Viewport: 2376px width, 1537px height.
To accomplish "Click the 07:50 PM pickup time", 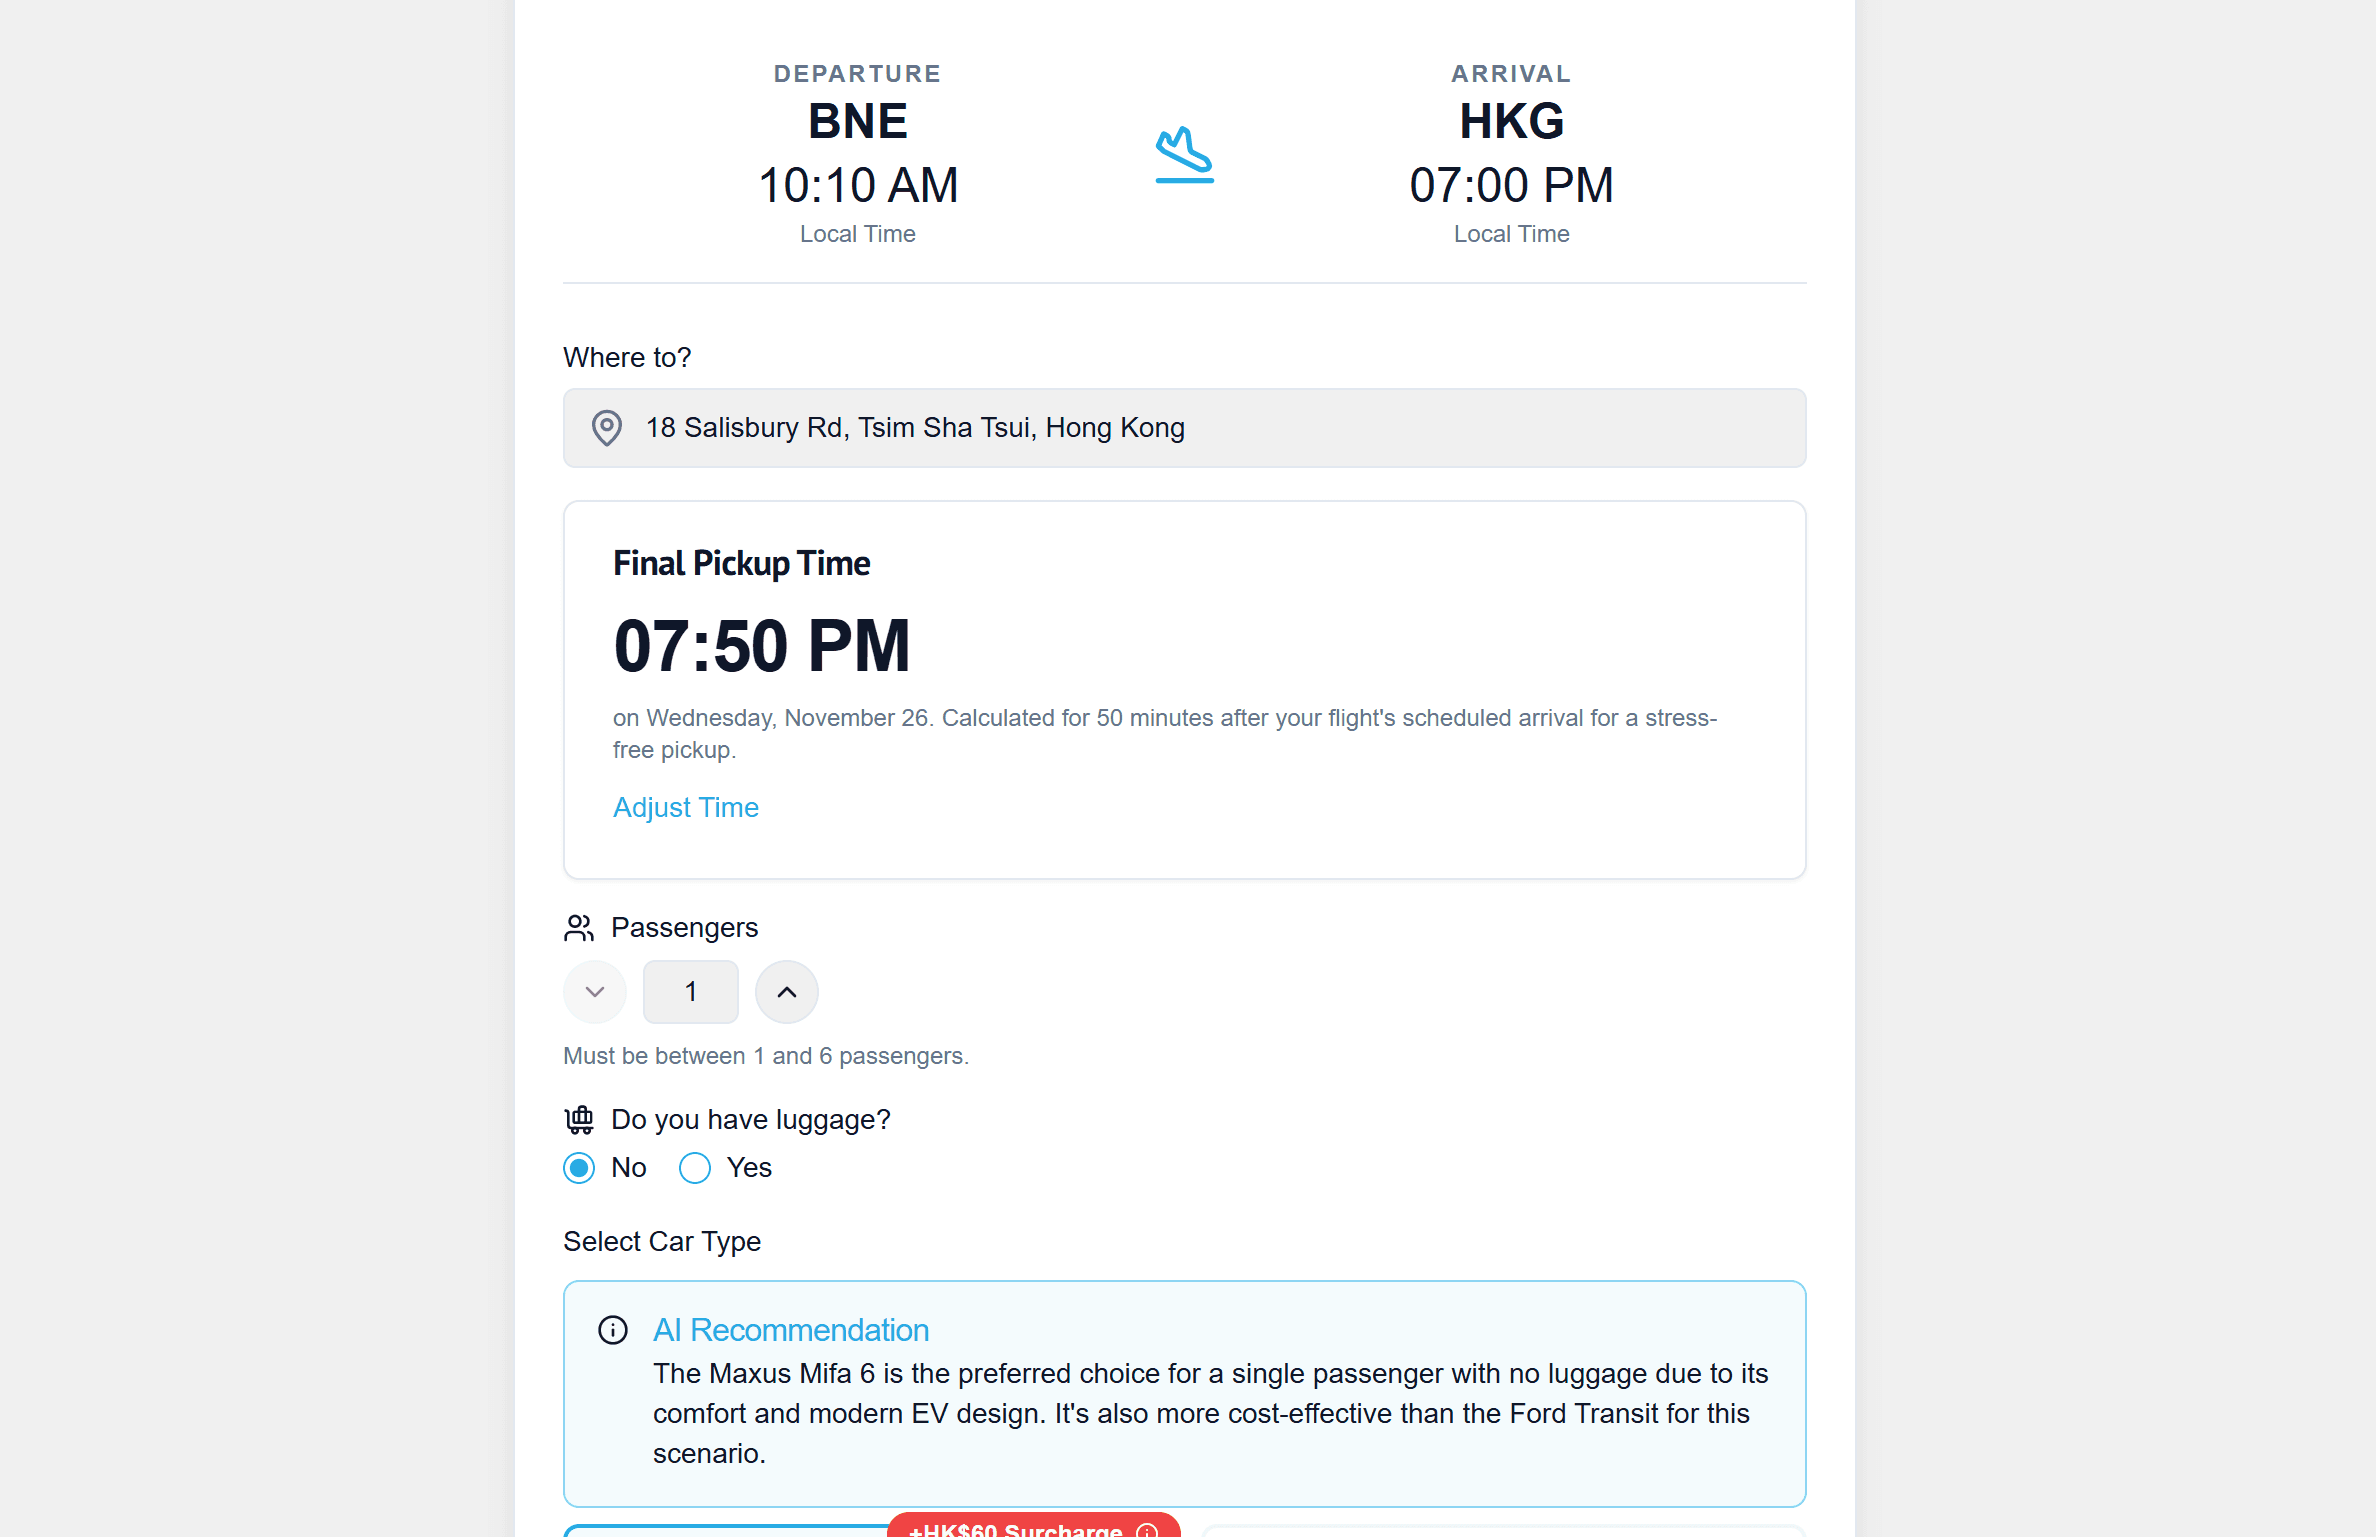I will (762, 646).
